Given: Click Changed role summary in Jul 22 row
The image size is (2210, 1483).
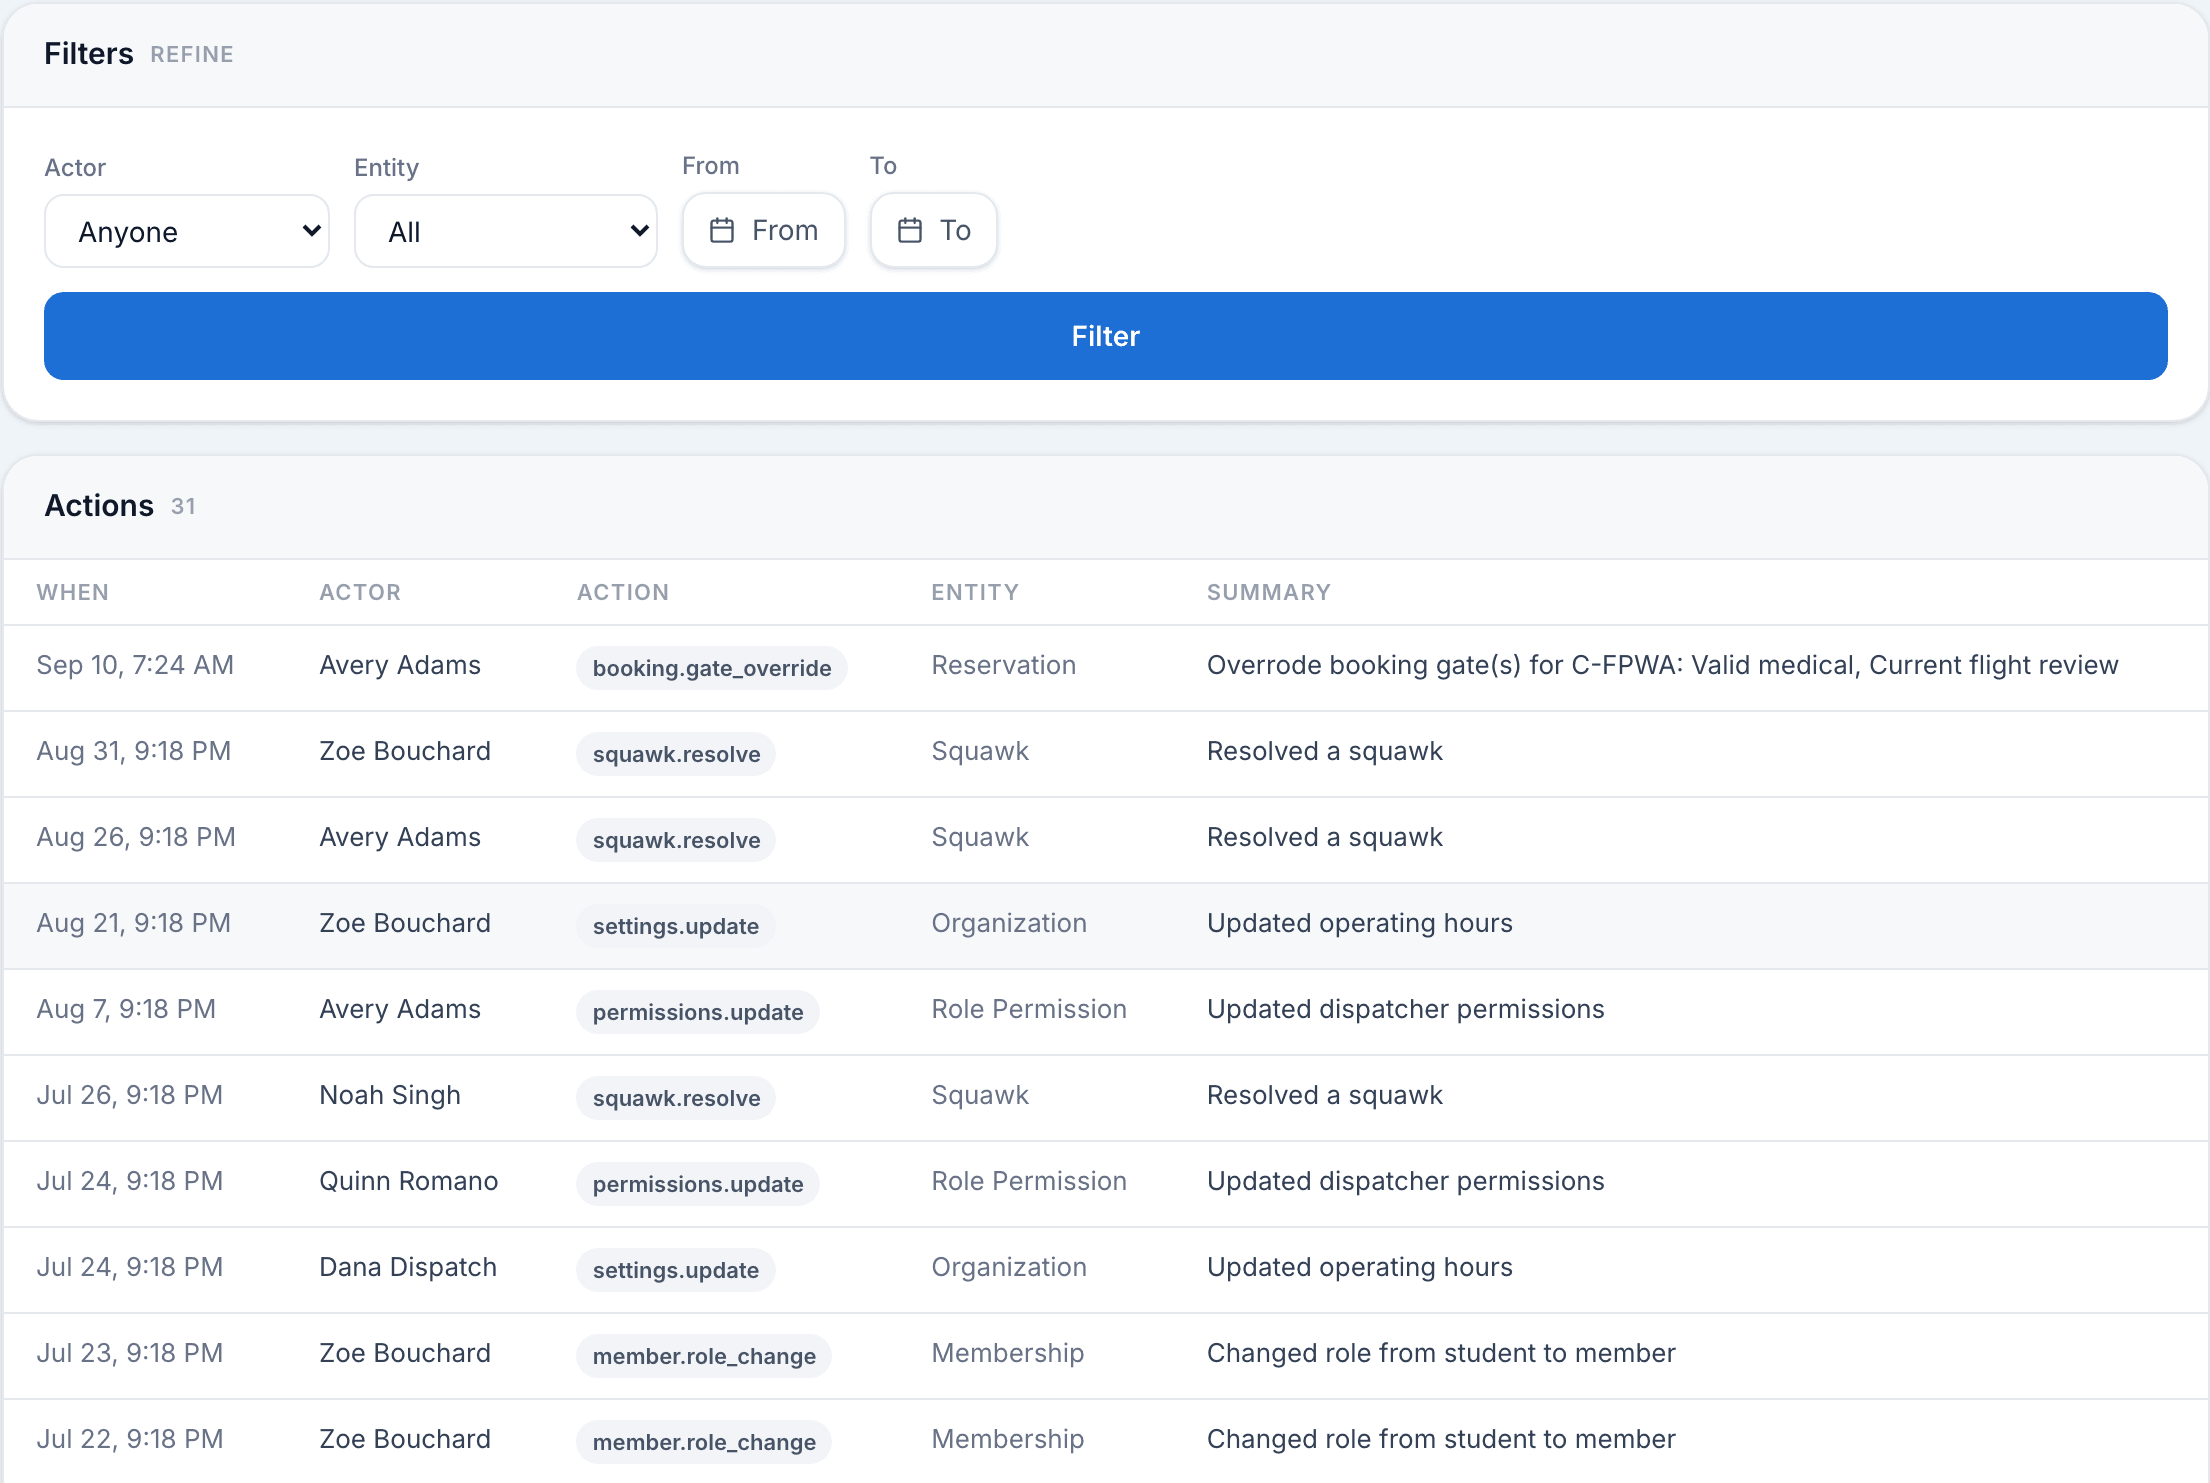Looking at the screenshot, I should pyautogui.click(x=1441, y=1439).
